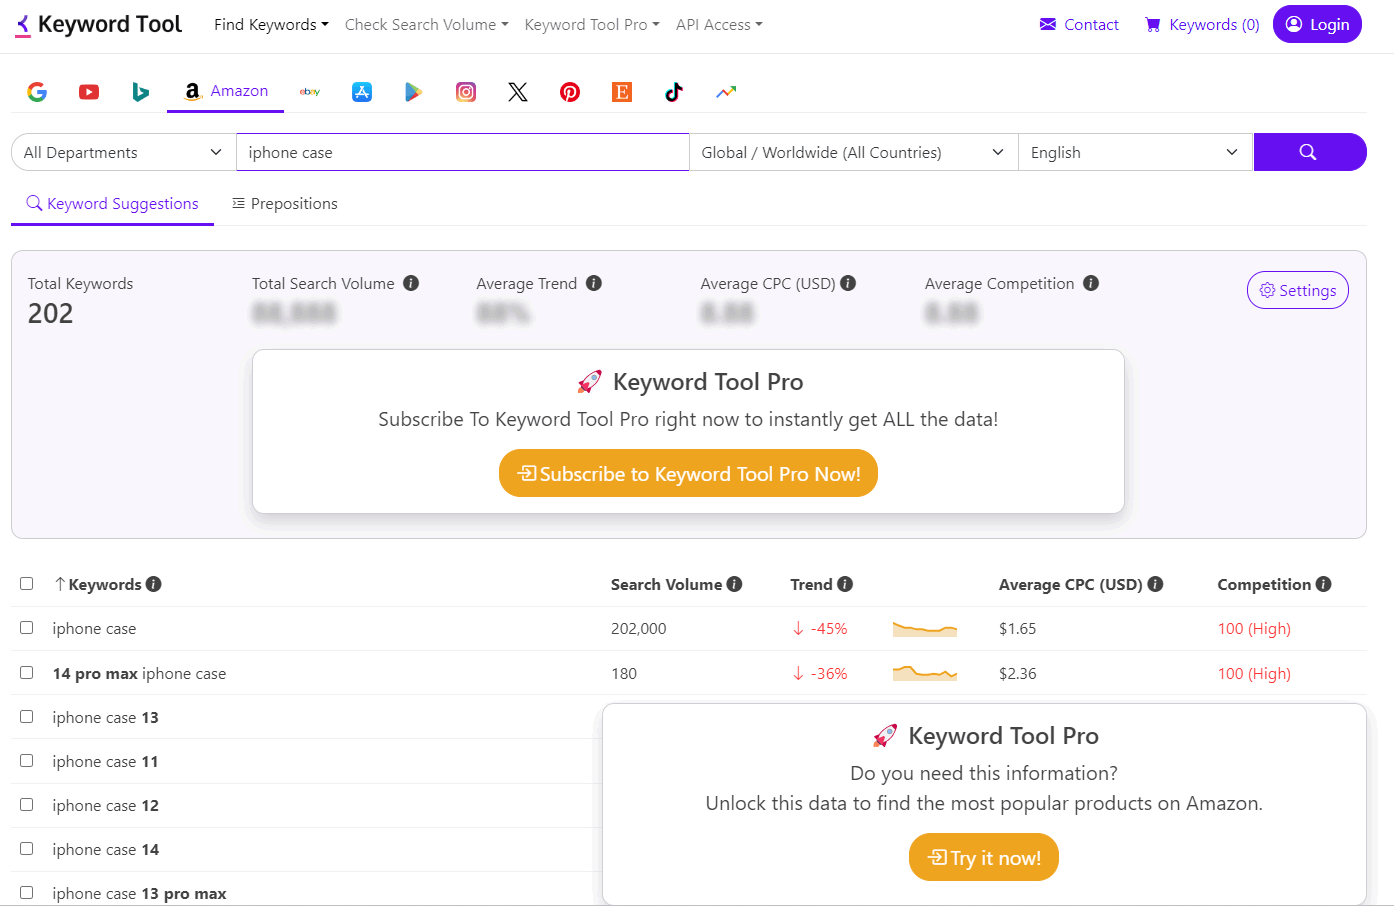This screenshot has height=906, width=1394.
Task: Click info icon beside Search Volume header
Action: (x=734, y=584)
